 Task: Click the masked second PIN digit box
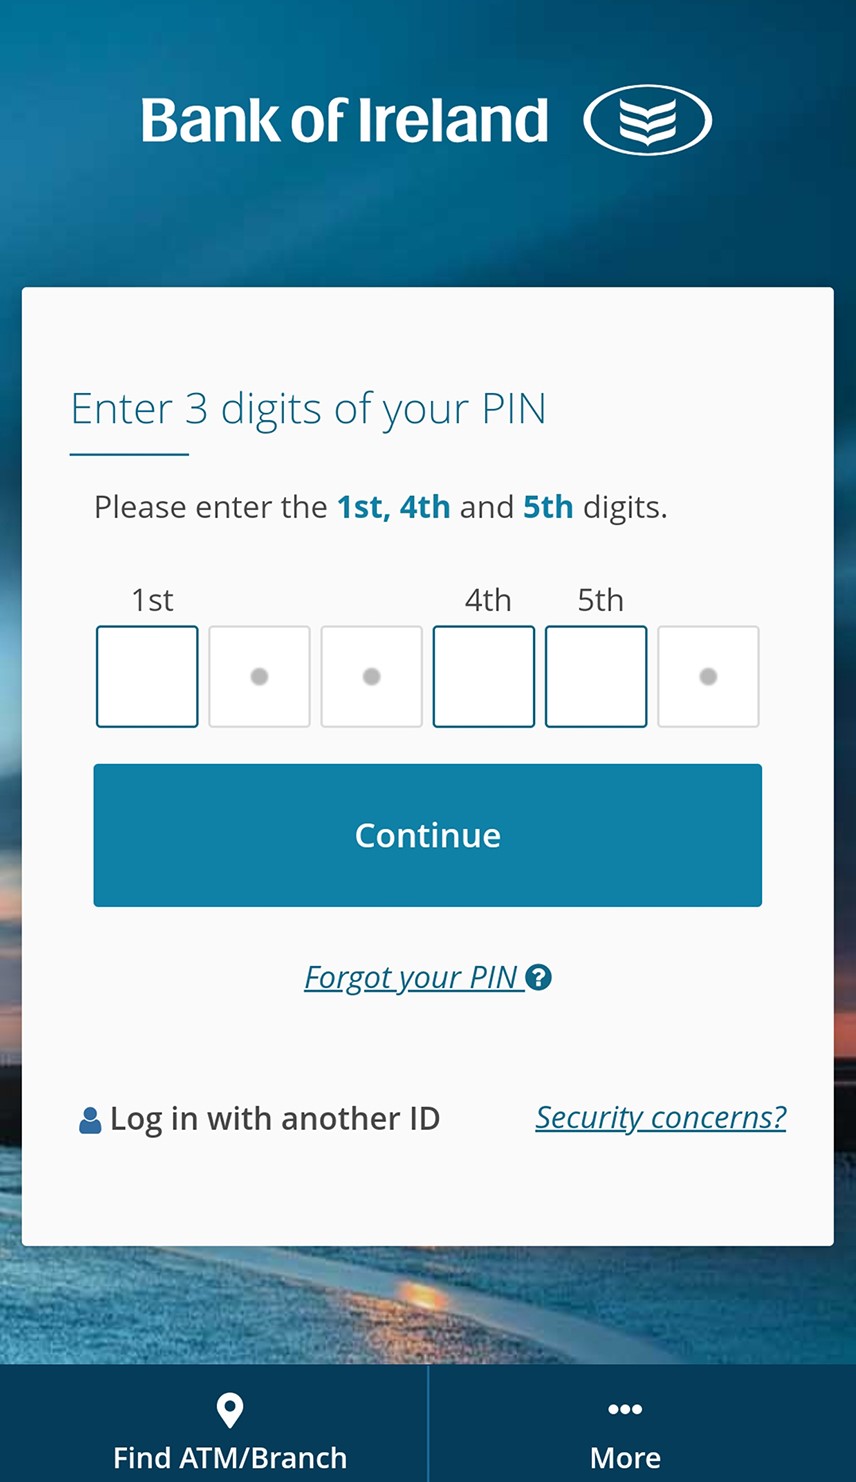pyautogui.click(x=259, y=677)
